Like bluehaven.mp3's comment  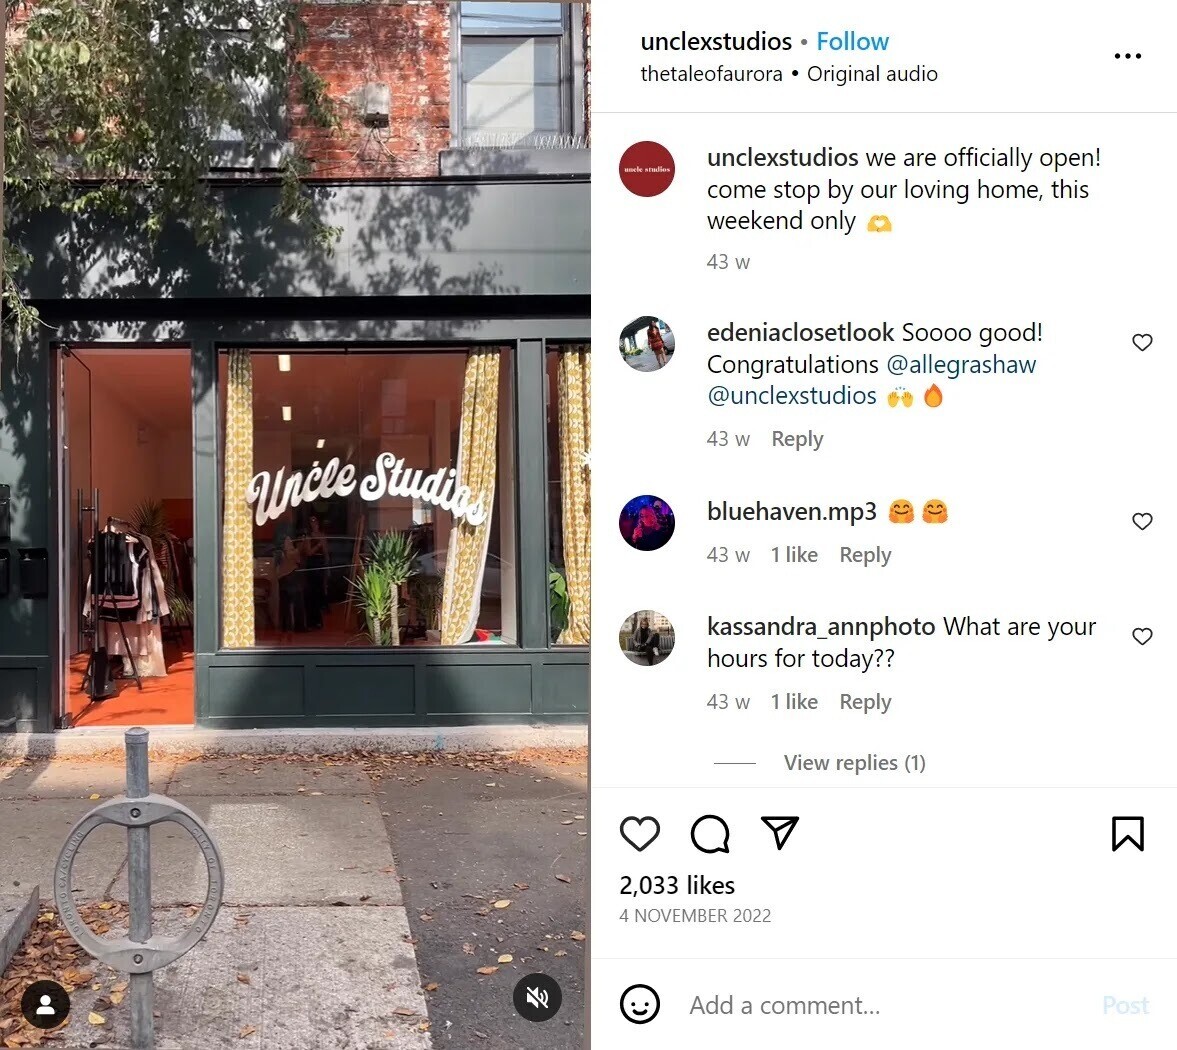coord(1142,521)
